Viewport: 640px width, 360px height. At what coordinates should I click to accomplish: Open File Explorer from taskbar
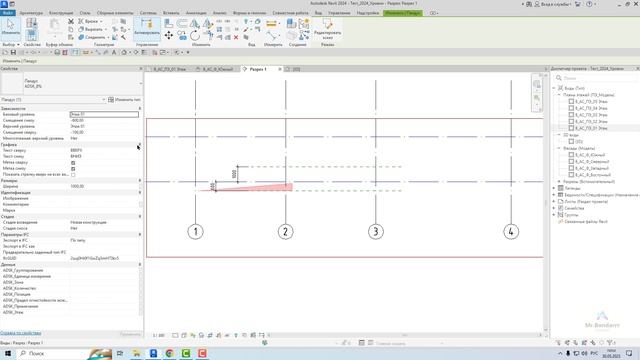[x=136, y=353]
